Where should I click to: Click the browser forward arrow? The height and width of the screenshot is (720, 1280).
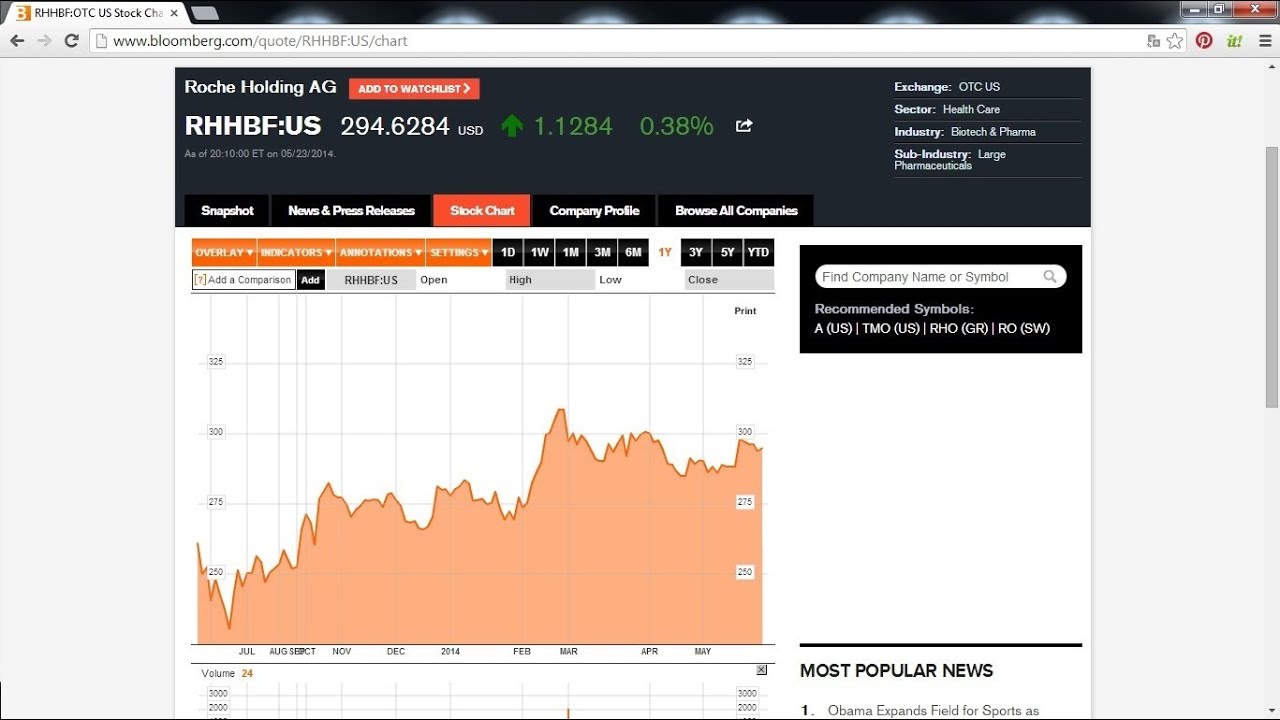[x=44, y=41]
